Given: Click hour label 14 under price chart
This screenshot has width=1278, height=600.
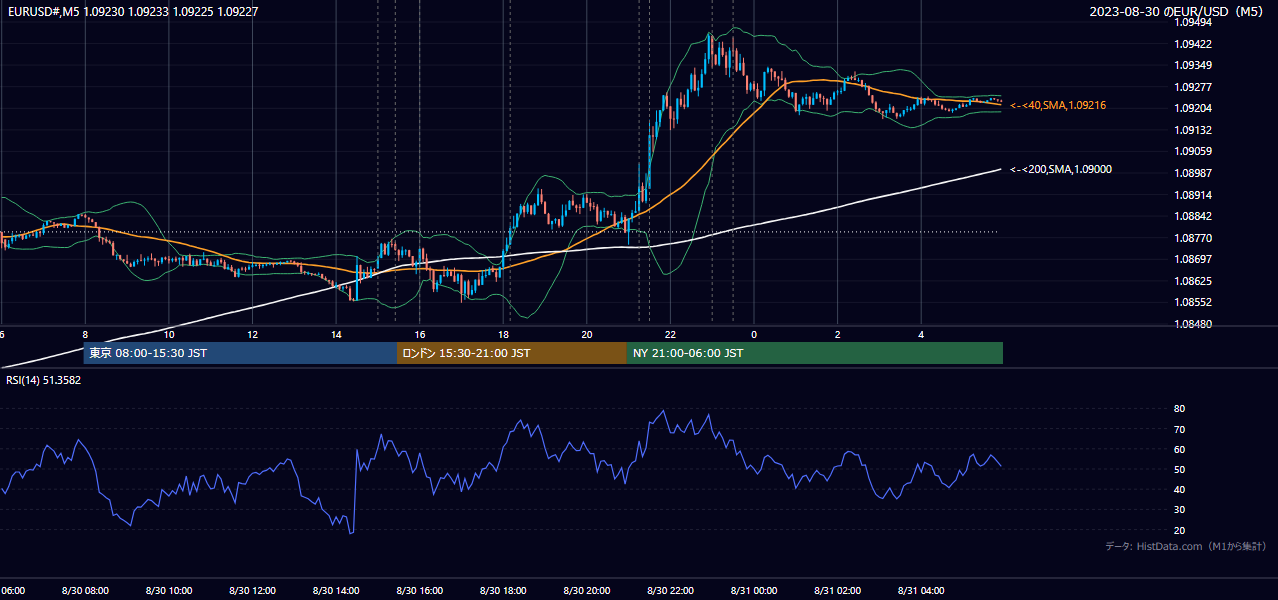Looking at the screenshot, I should tap(336, 335).
